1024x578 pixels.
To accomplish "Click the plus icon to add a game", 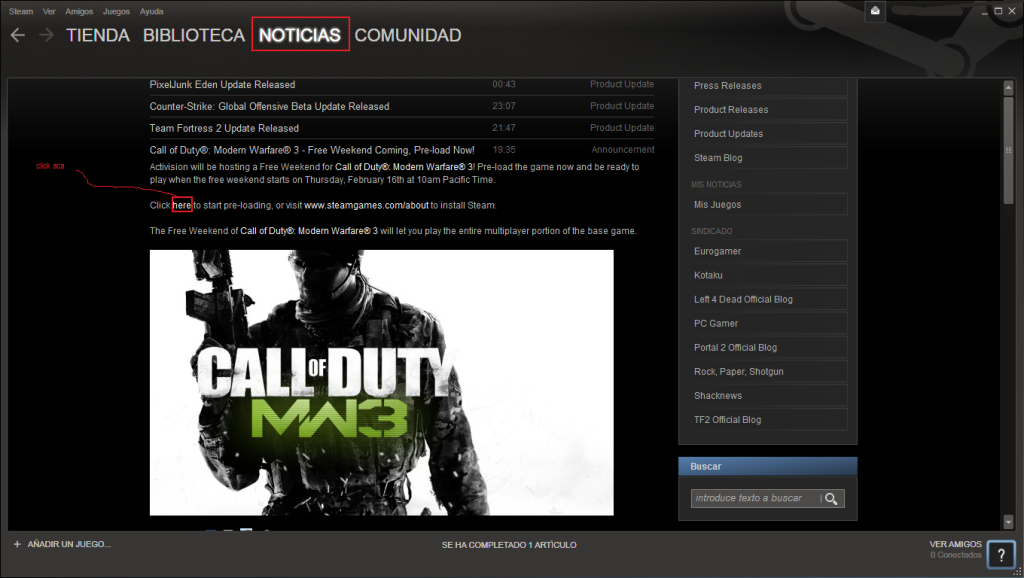I will 17,544.
